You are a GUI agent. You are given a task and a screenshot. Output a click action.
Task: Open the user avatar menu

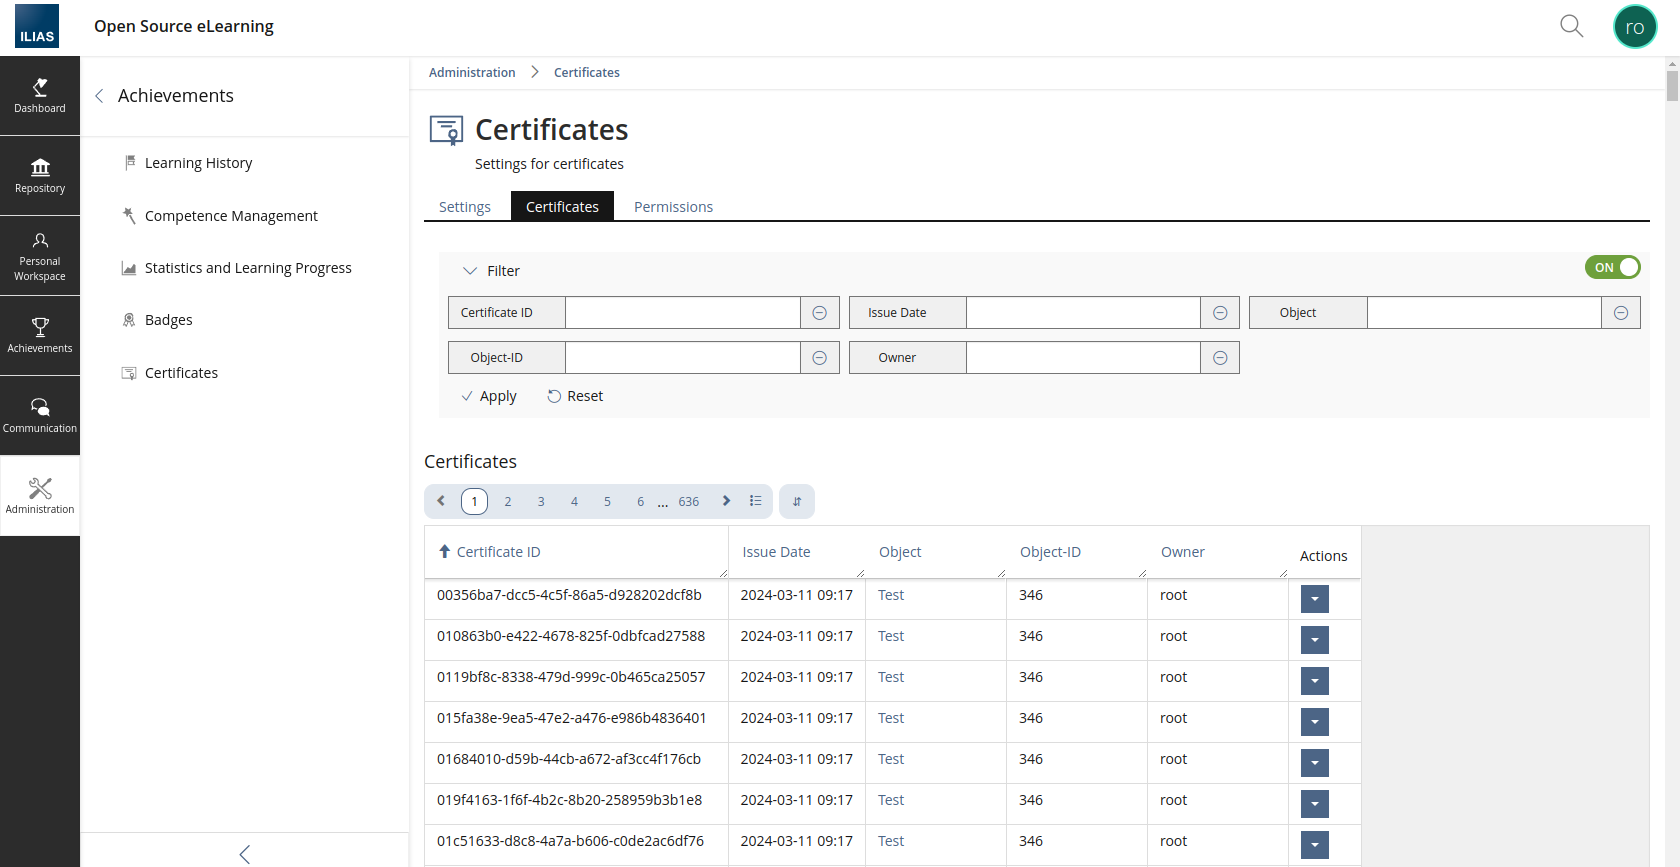click(x=1635, y=27)
